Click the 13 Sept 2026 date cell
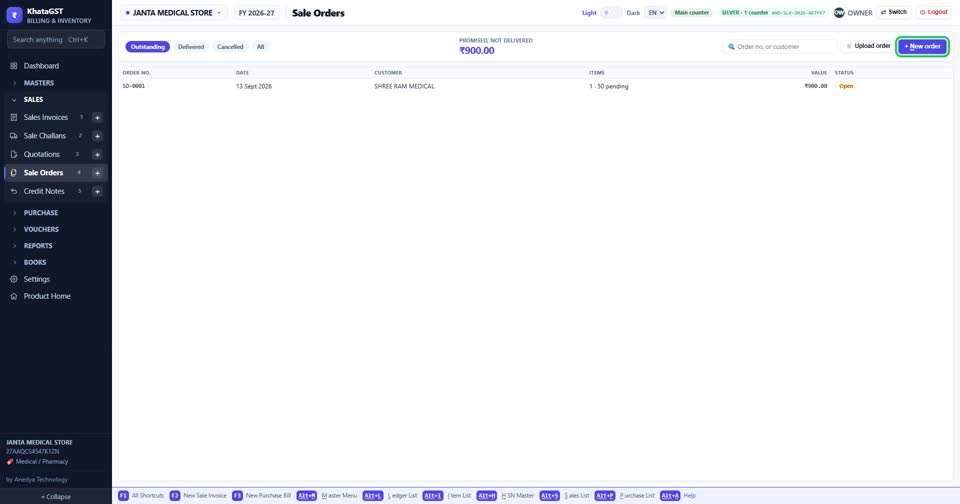 coord(253,86)
